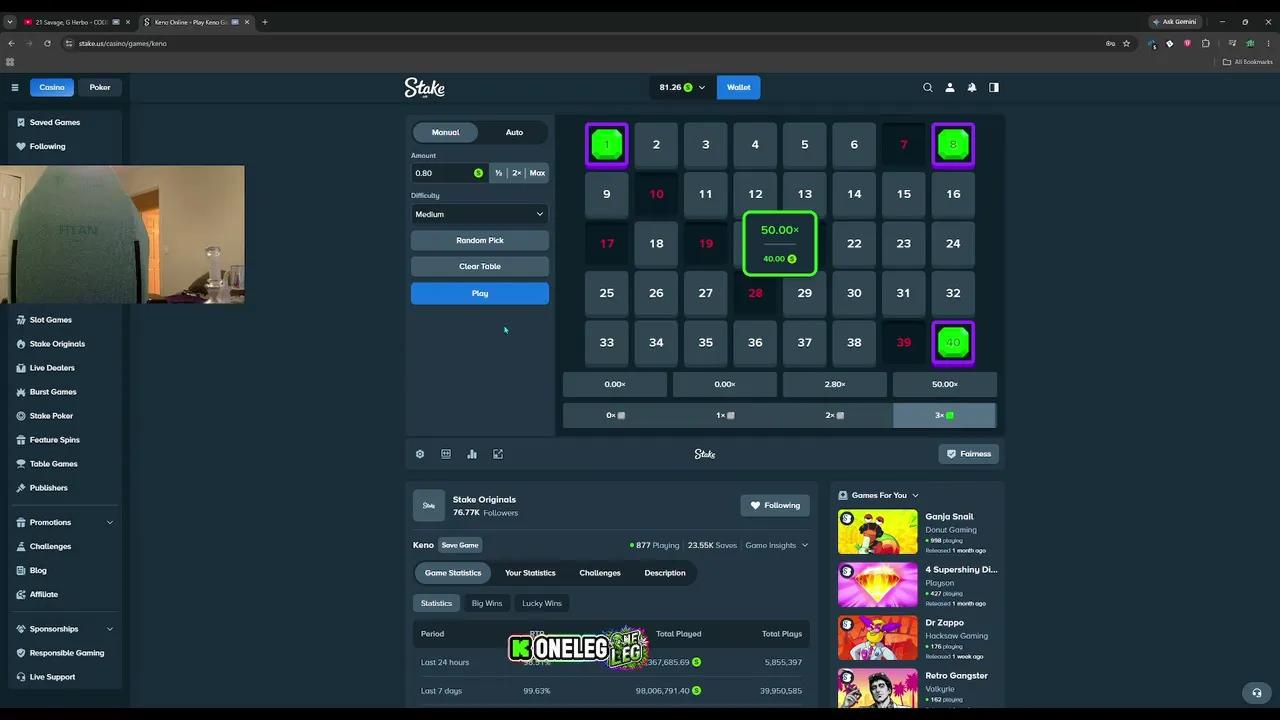Open the Challenges tab

coord(600,573)
